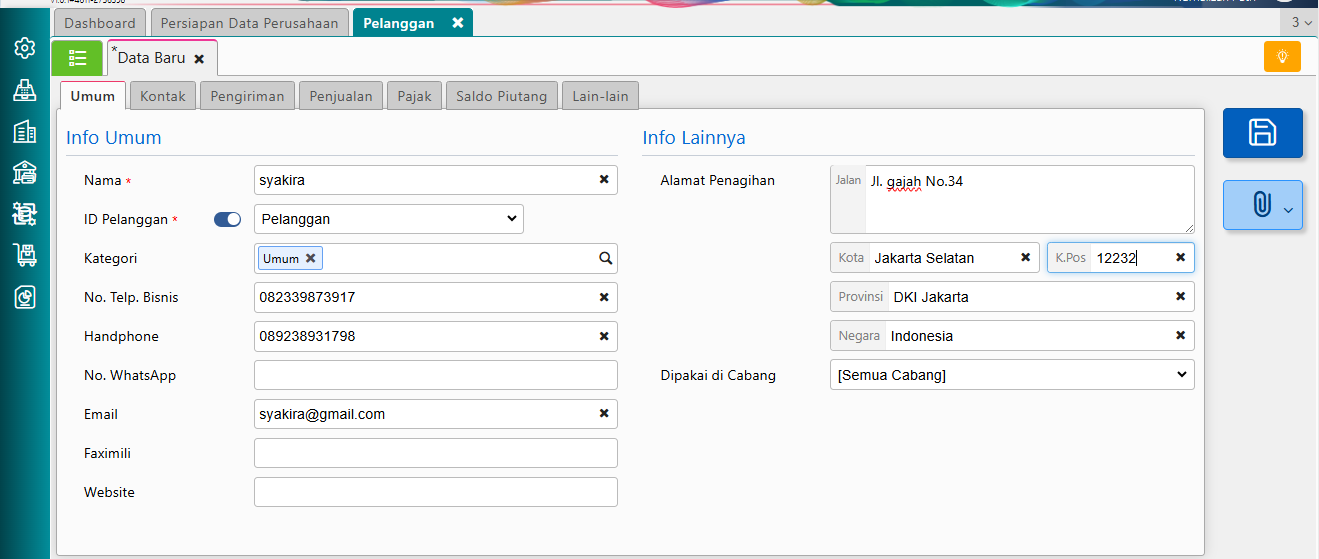Open the Pajak tab
The image size is (1319, 559).
(414, 96)
